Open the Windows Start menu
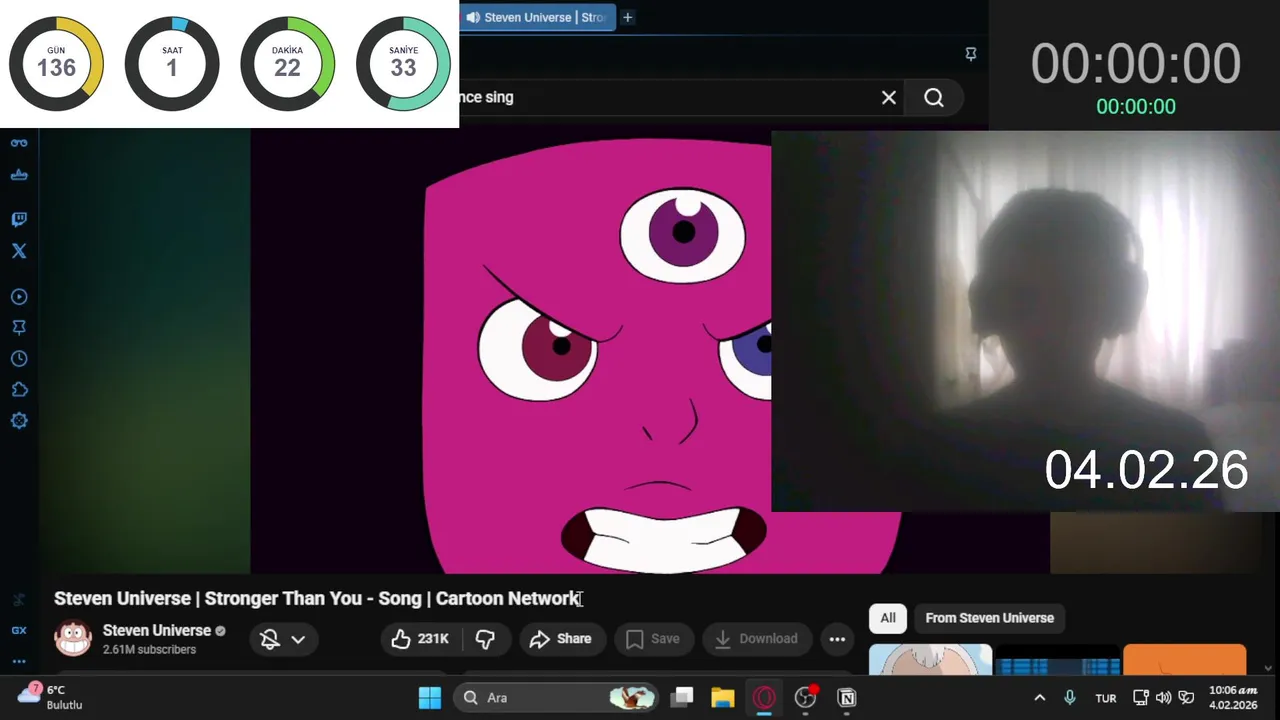1280x720 pixels. click(430, 698)
